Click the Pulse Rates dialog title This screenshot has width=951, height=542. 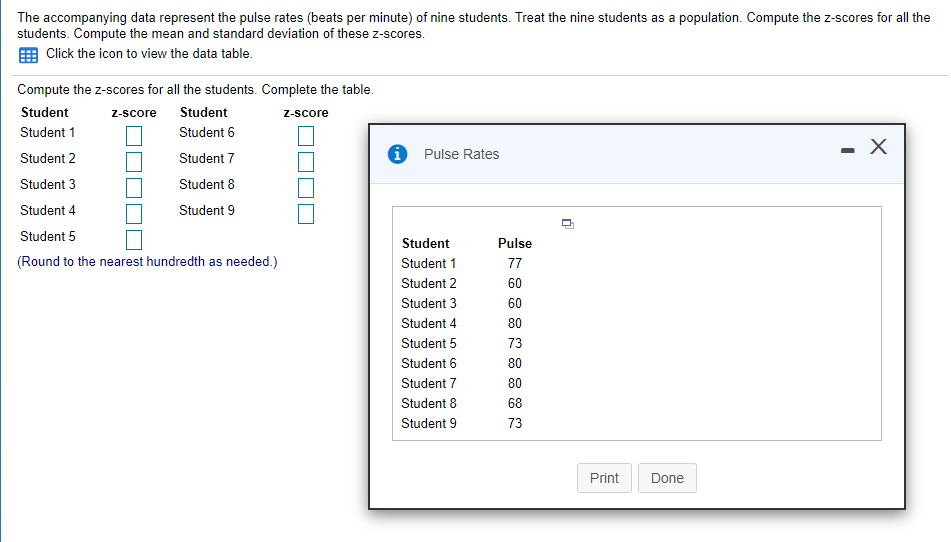461,154
